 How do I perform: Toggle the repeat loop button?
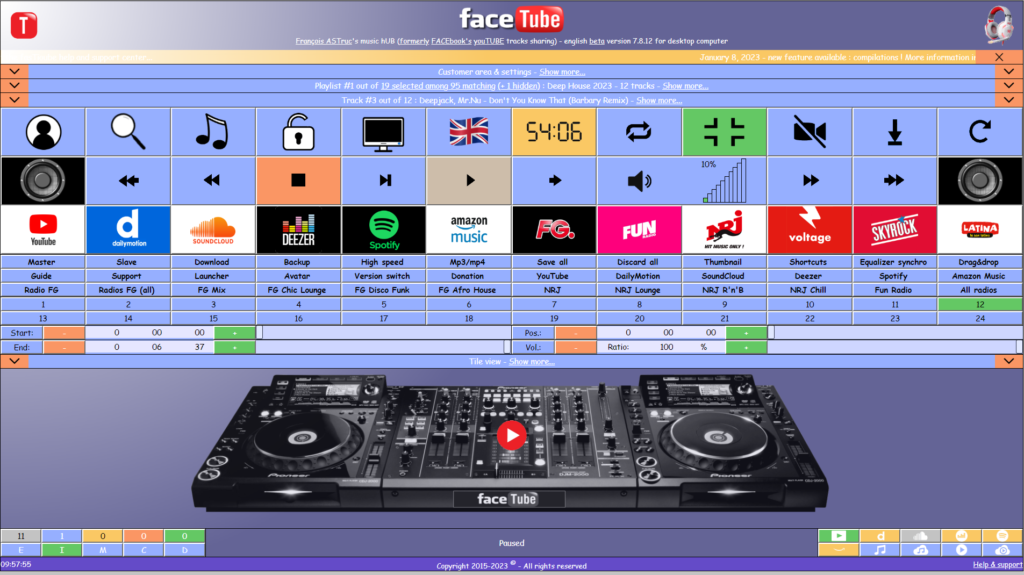click(639, 132)
